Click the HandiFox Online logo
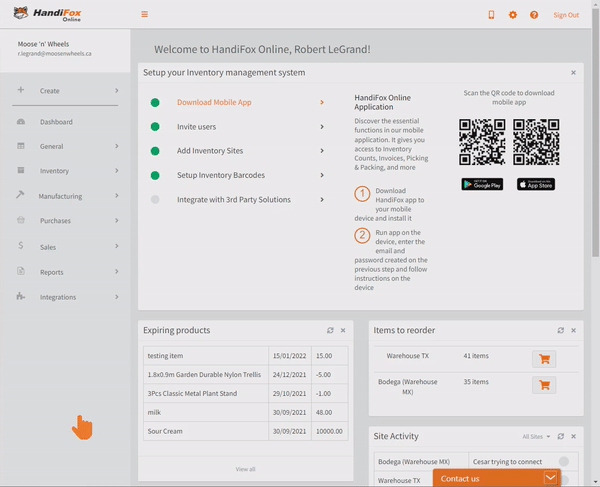Viewport: 600px width, 487px height. tap(47, 14)
